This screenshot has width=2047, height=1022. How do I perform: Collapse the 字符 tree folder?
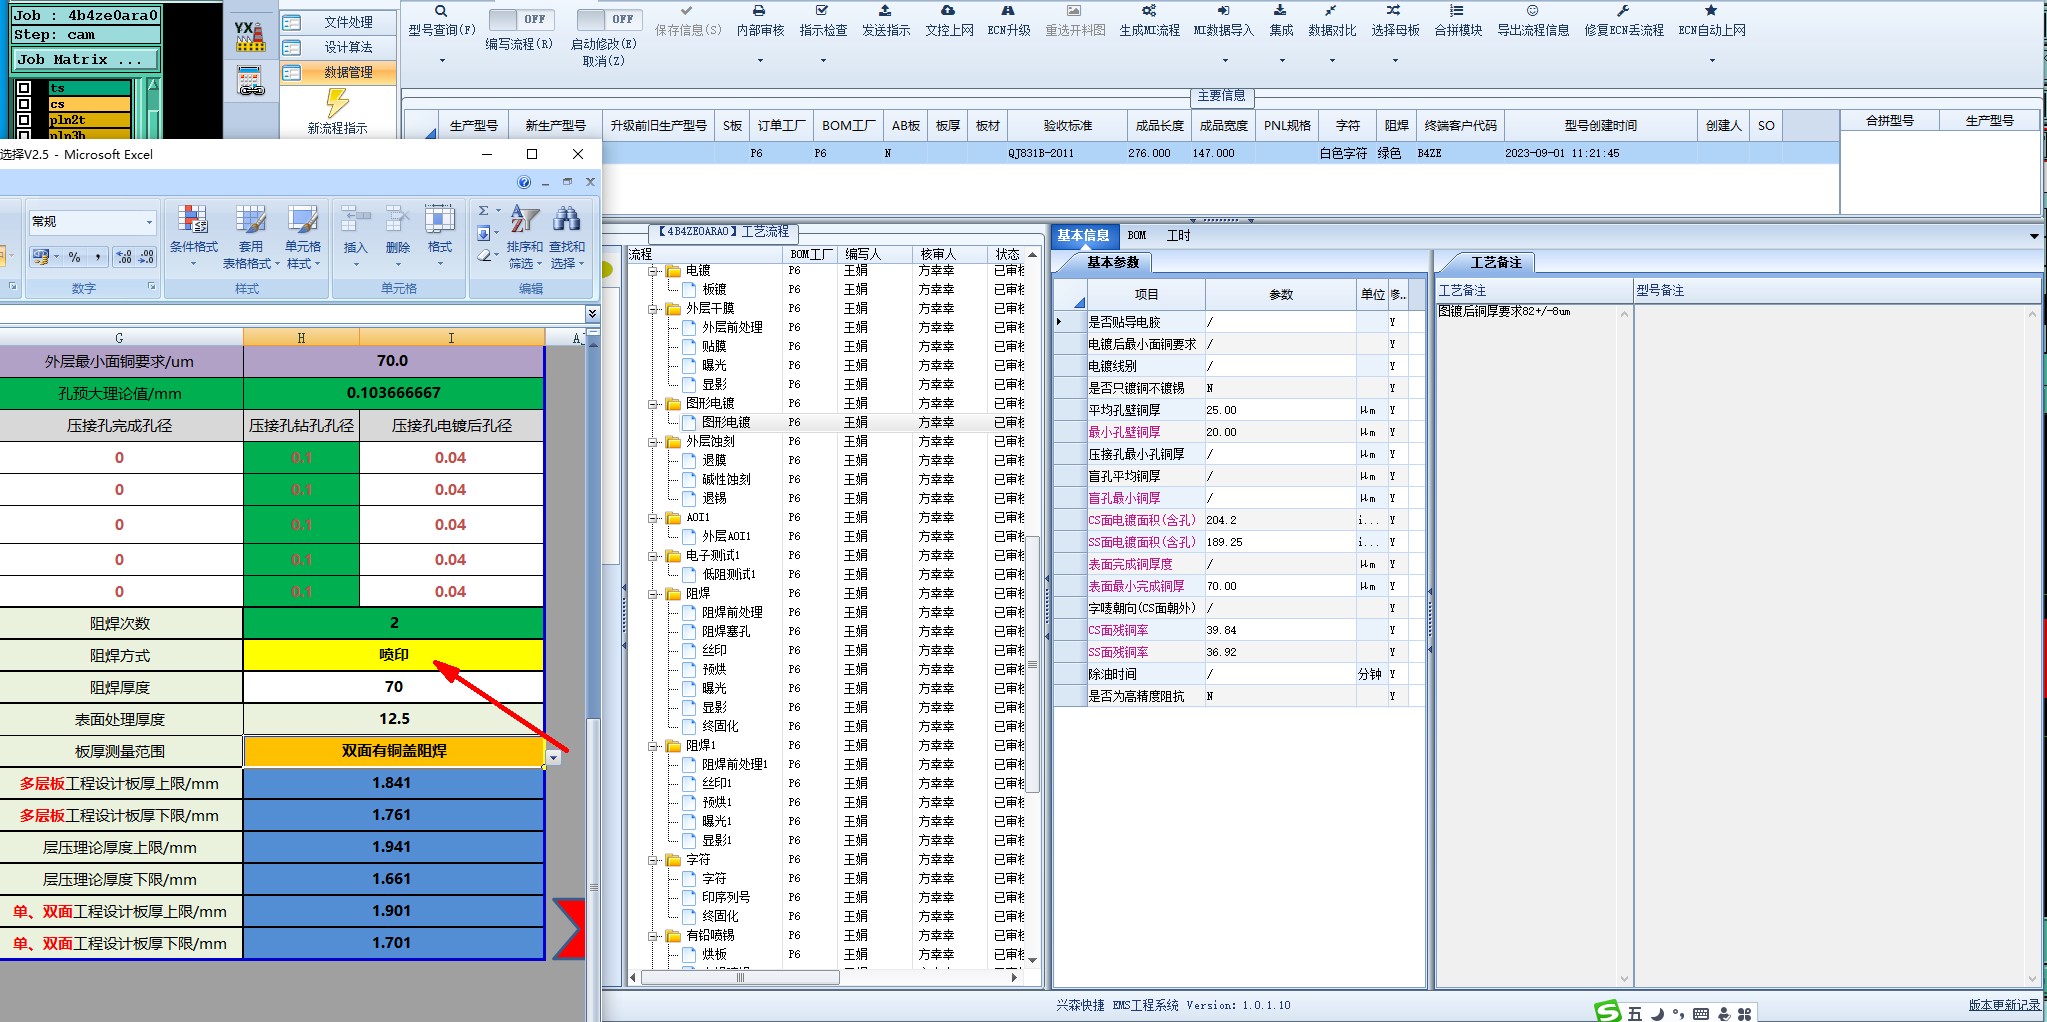point(653,860)
